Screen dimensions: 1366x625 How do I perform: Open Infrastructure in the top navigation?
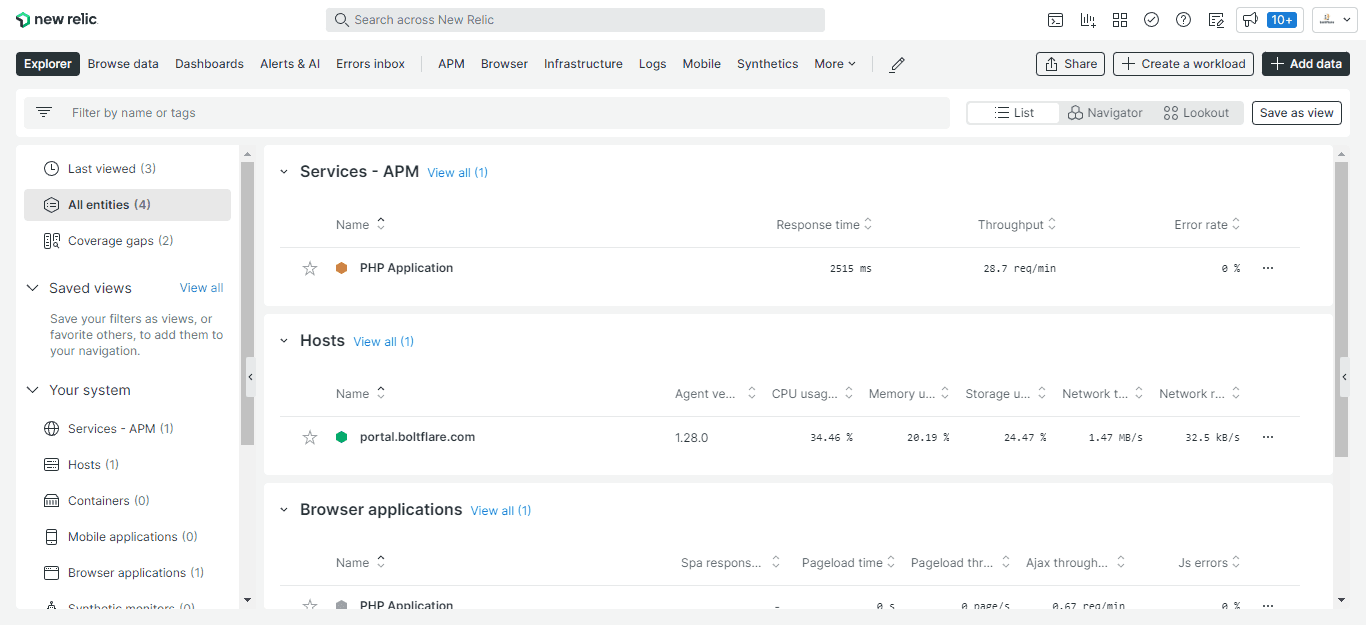[x=583, y=64]
